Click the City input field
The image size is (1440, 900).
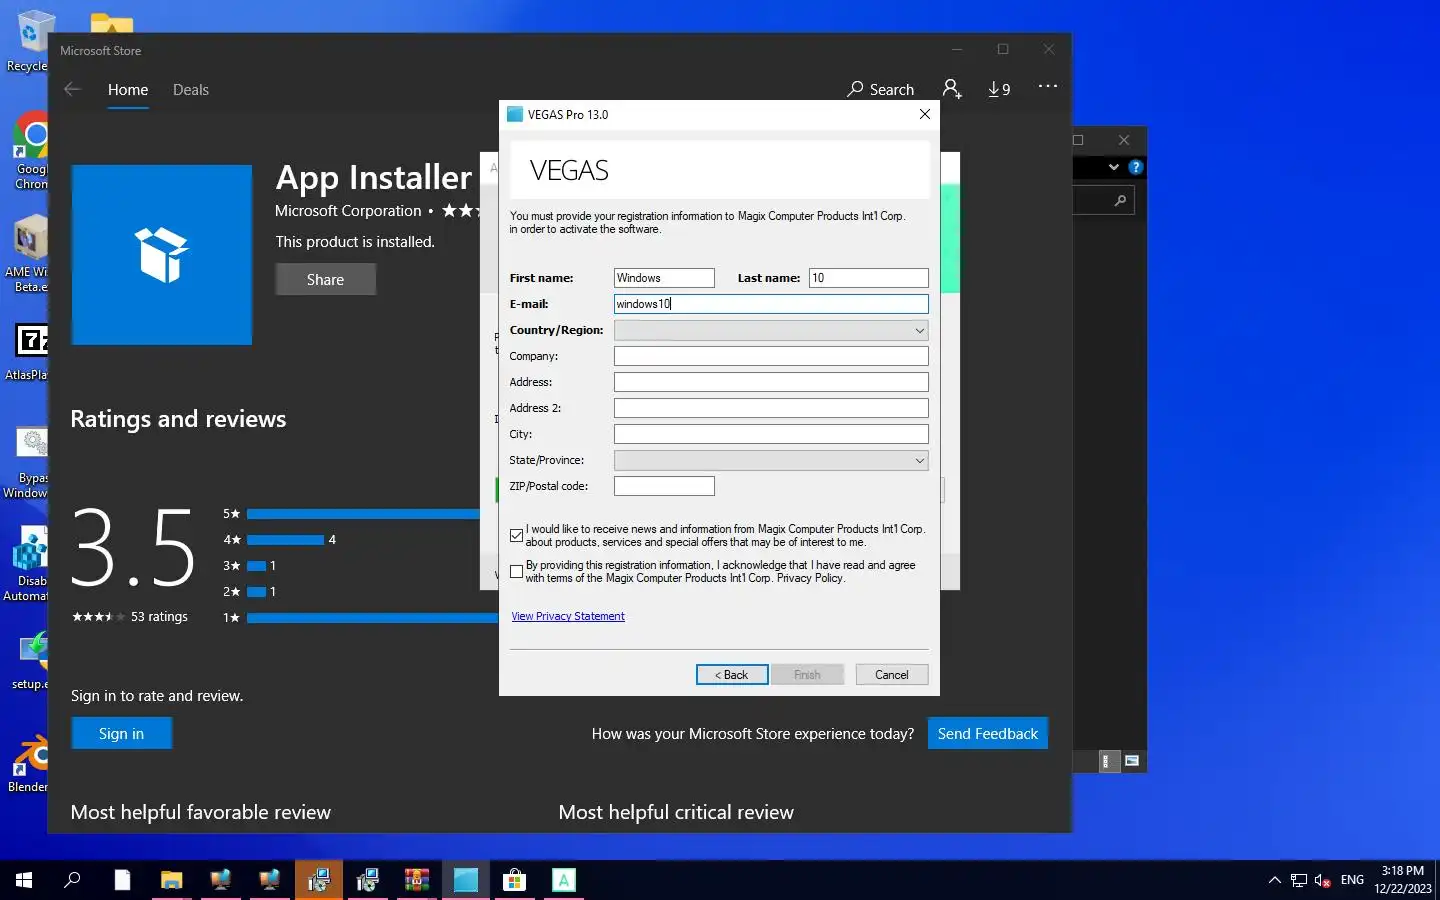click(771, 434)
